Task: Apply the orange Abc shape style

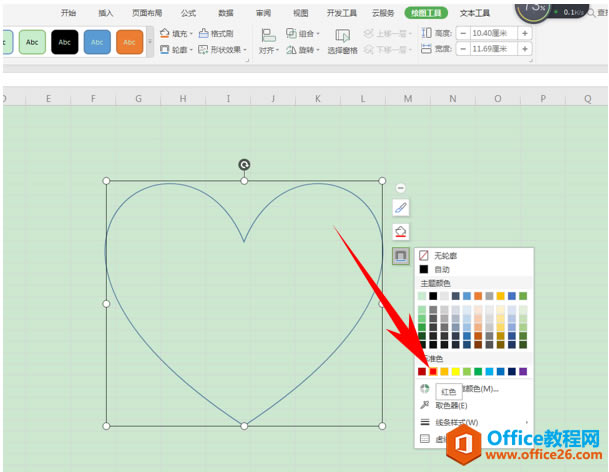Action: pyautogui.click(x=129, y=42)
